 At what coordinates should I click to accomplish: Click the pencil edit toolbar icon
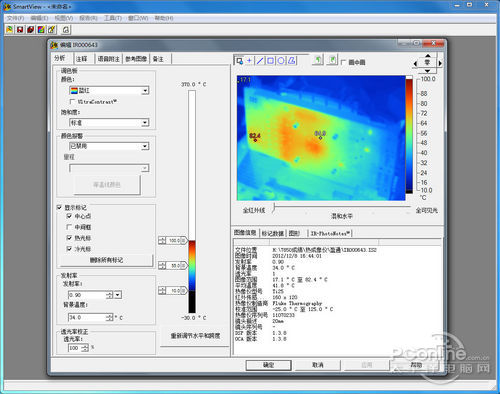(52, 30)
